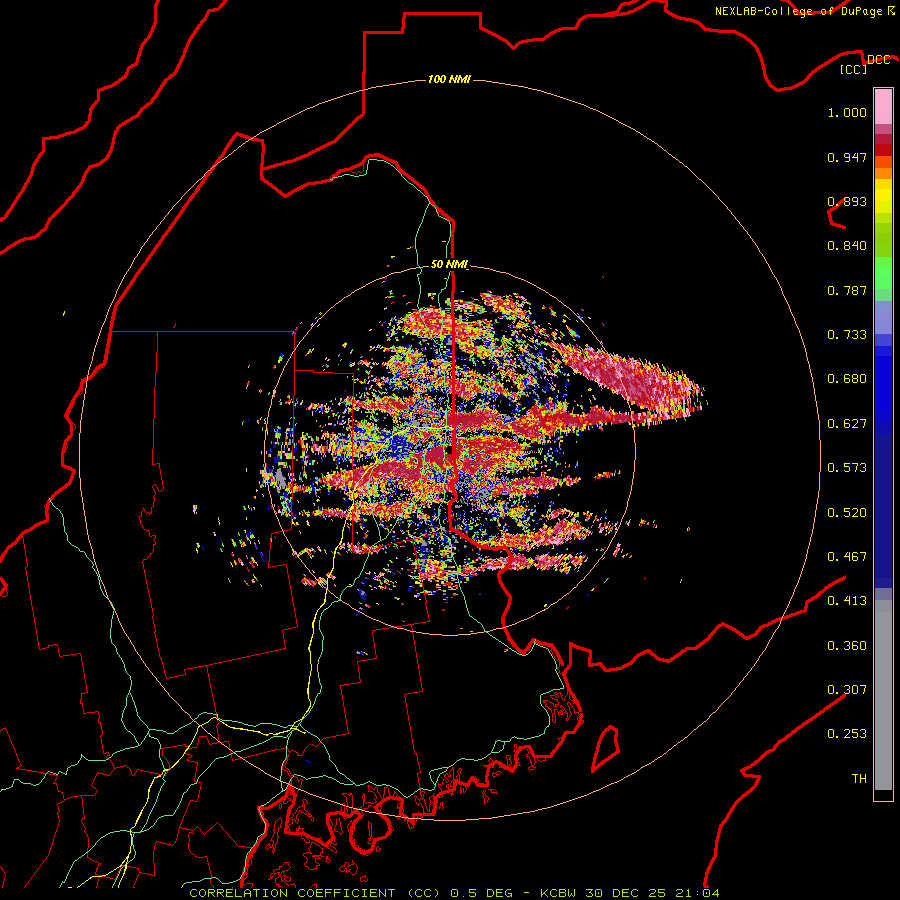Click the dark blue 0.520 band in legend

[x=883, y=512]
